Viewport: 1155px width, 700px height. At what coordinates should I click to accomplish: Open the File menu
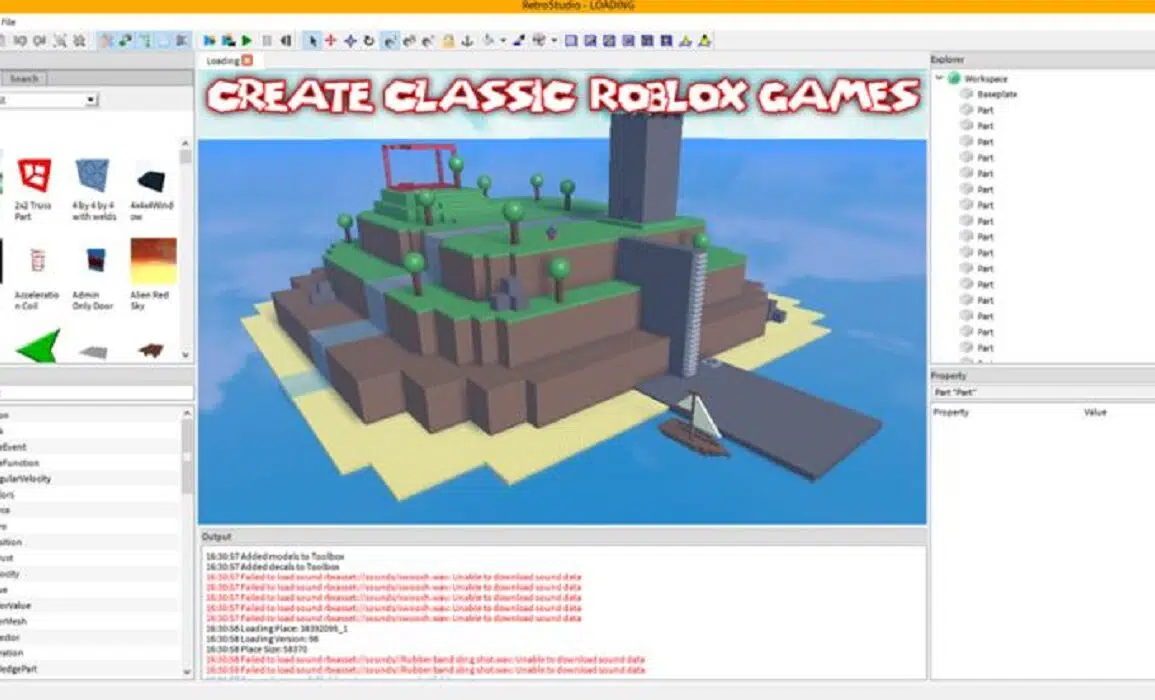8,22
